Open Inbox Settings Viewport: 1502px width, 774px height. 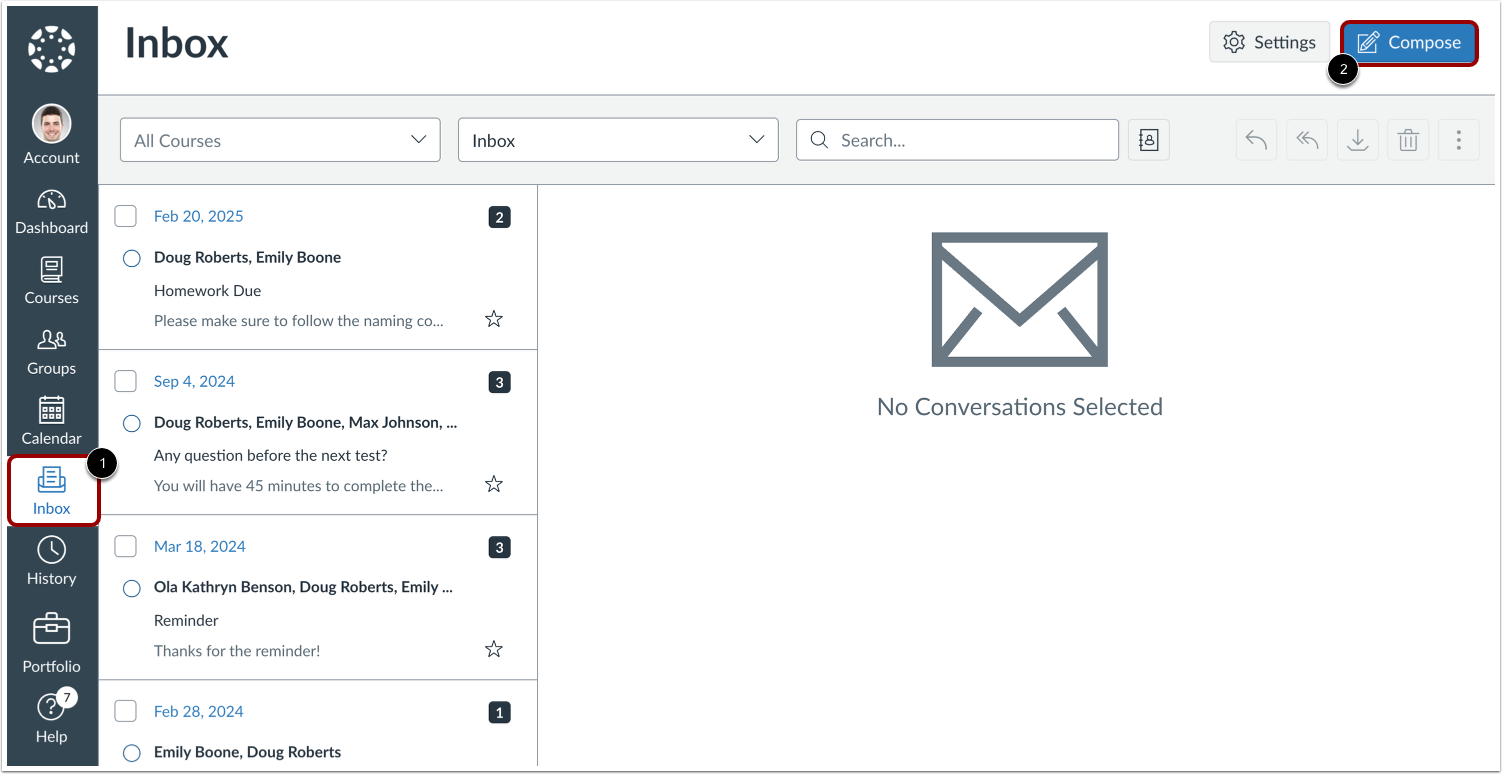(1269, 42)
